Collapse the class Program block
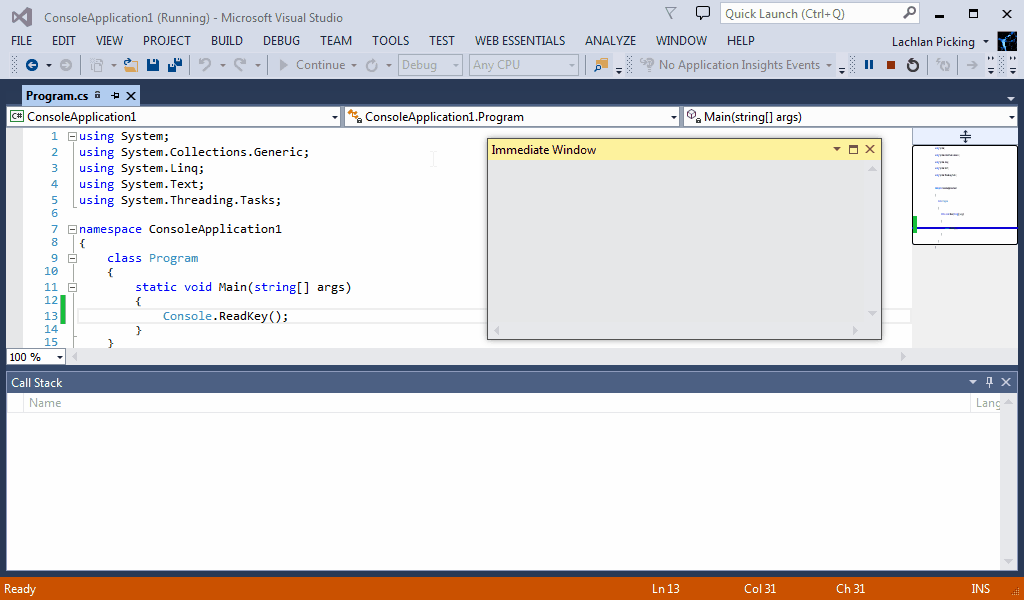 72,259
